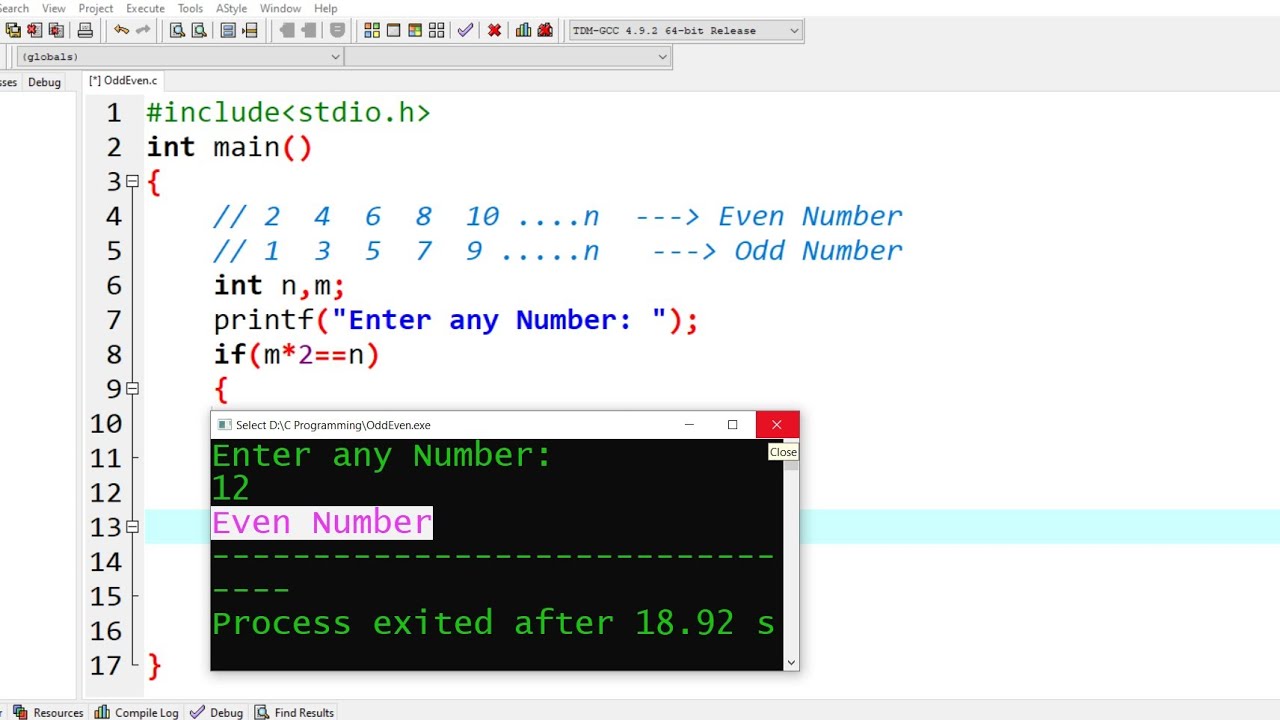
Task: Click the Rebuild All toolbar icon
Action: (436, 30)
